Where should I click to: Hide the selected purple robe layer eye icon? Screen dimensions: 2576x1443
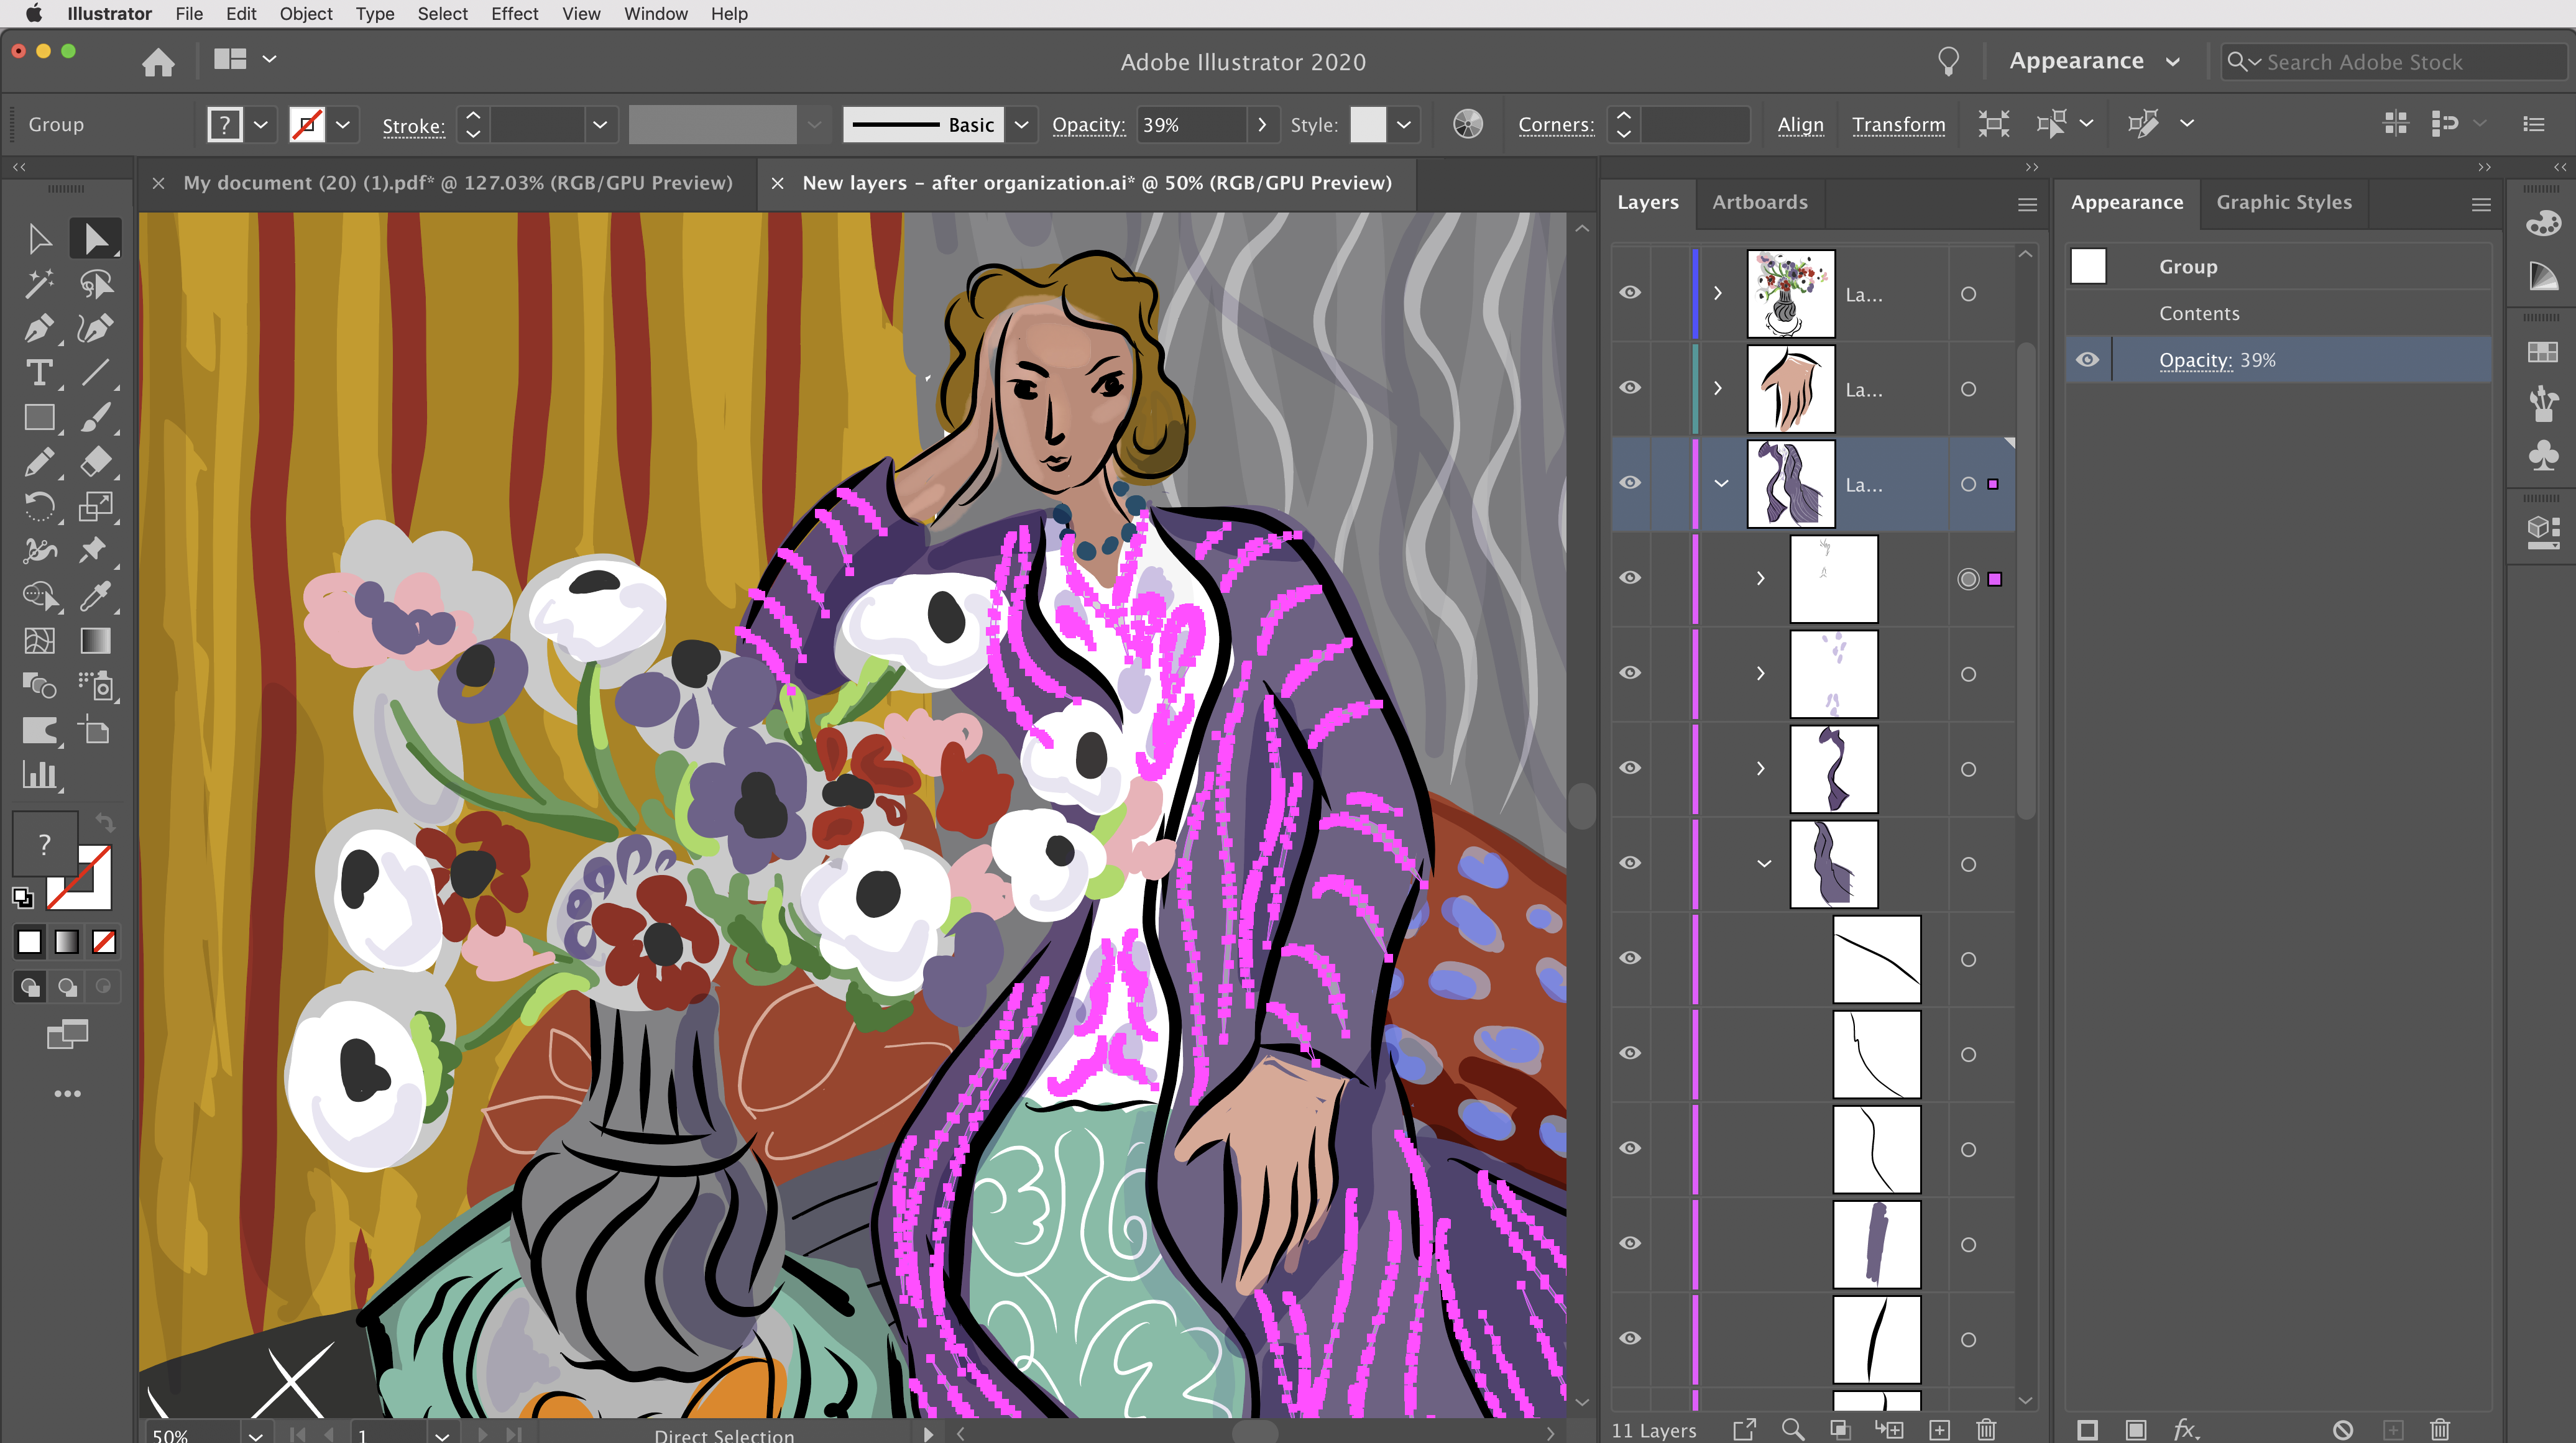(1630, 483)
